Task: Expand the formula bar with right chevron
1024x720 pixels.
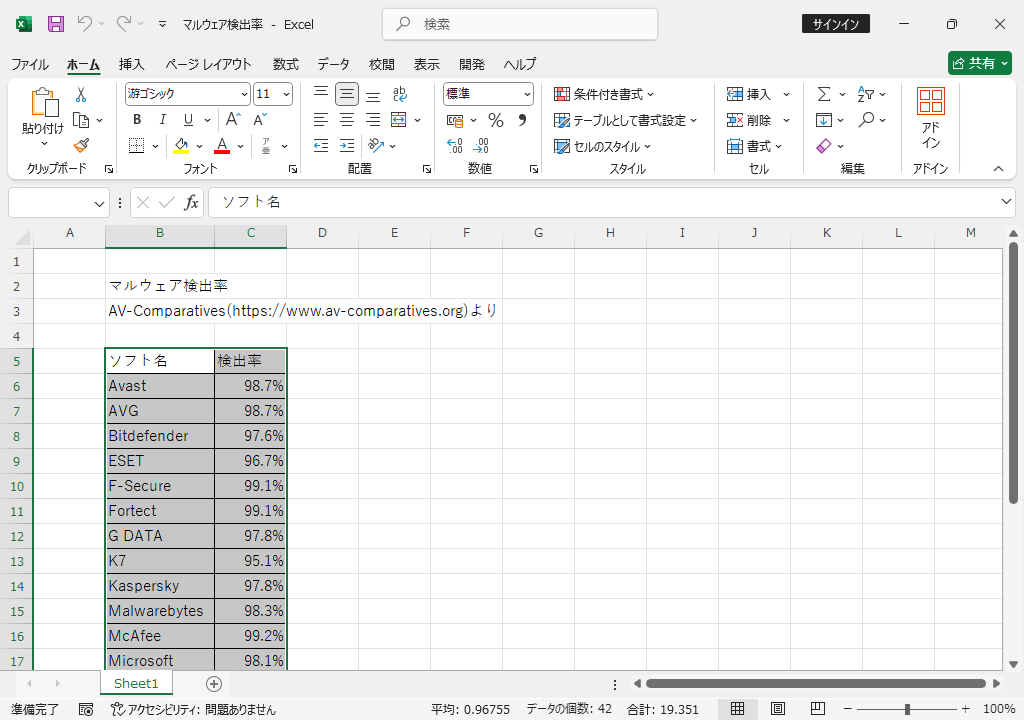Action: click(x=1006, y=202)
